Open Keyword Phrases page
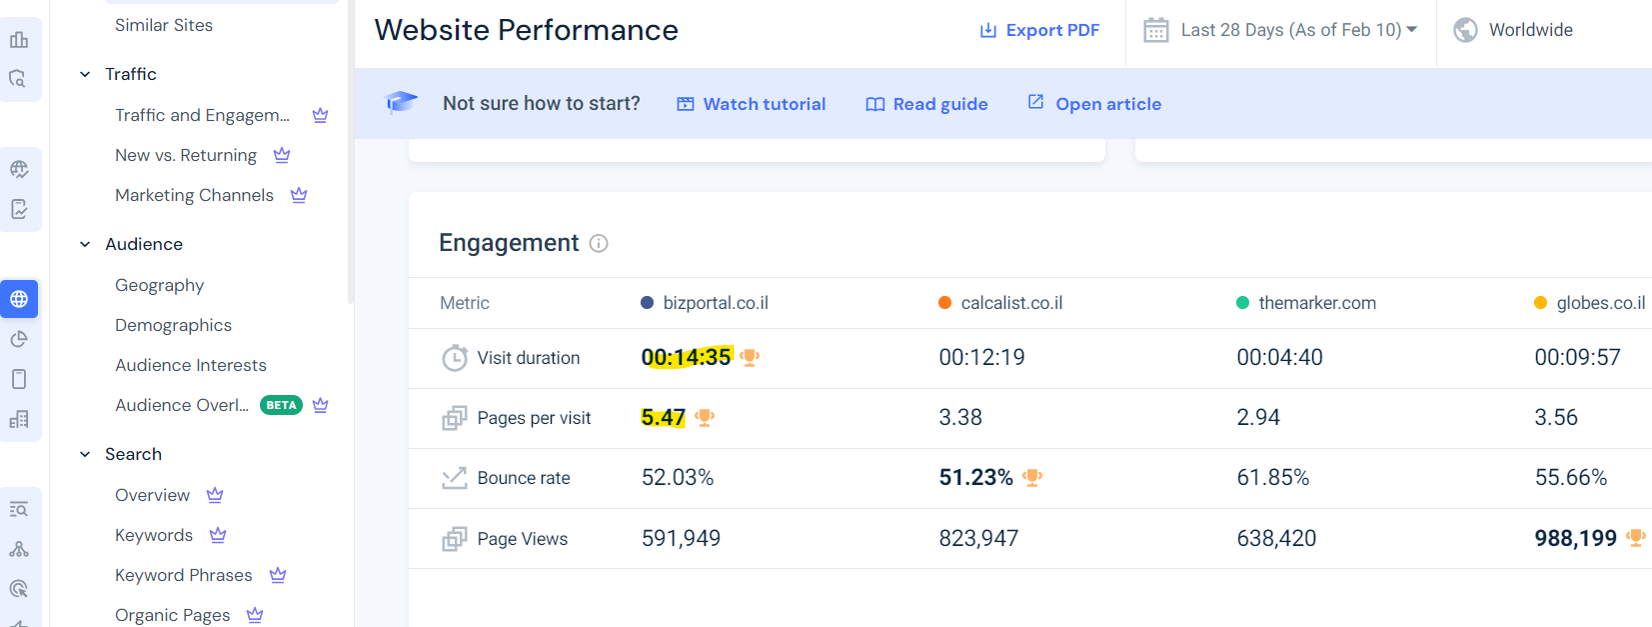Viewport: 1652px width, 627px height. point(184,575)
